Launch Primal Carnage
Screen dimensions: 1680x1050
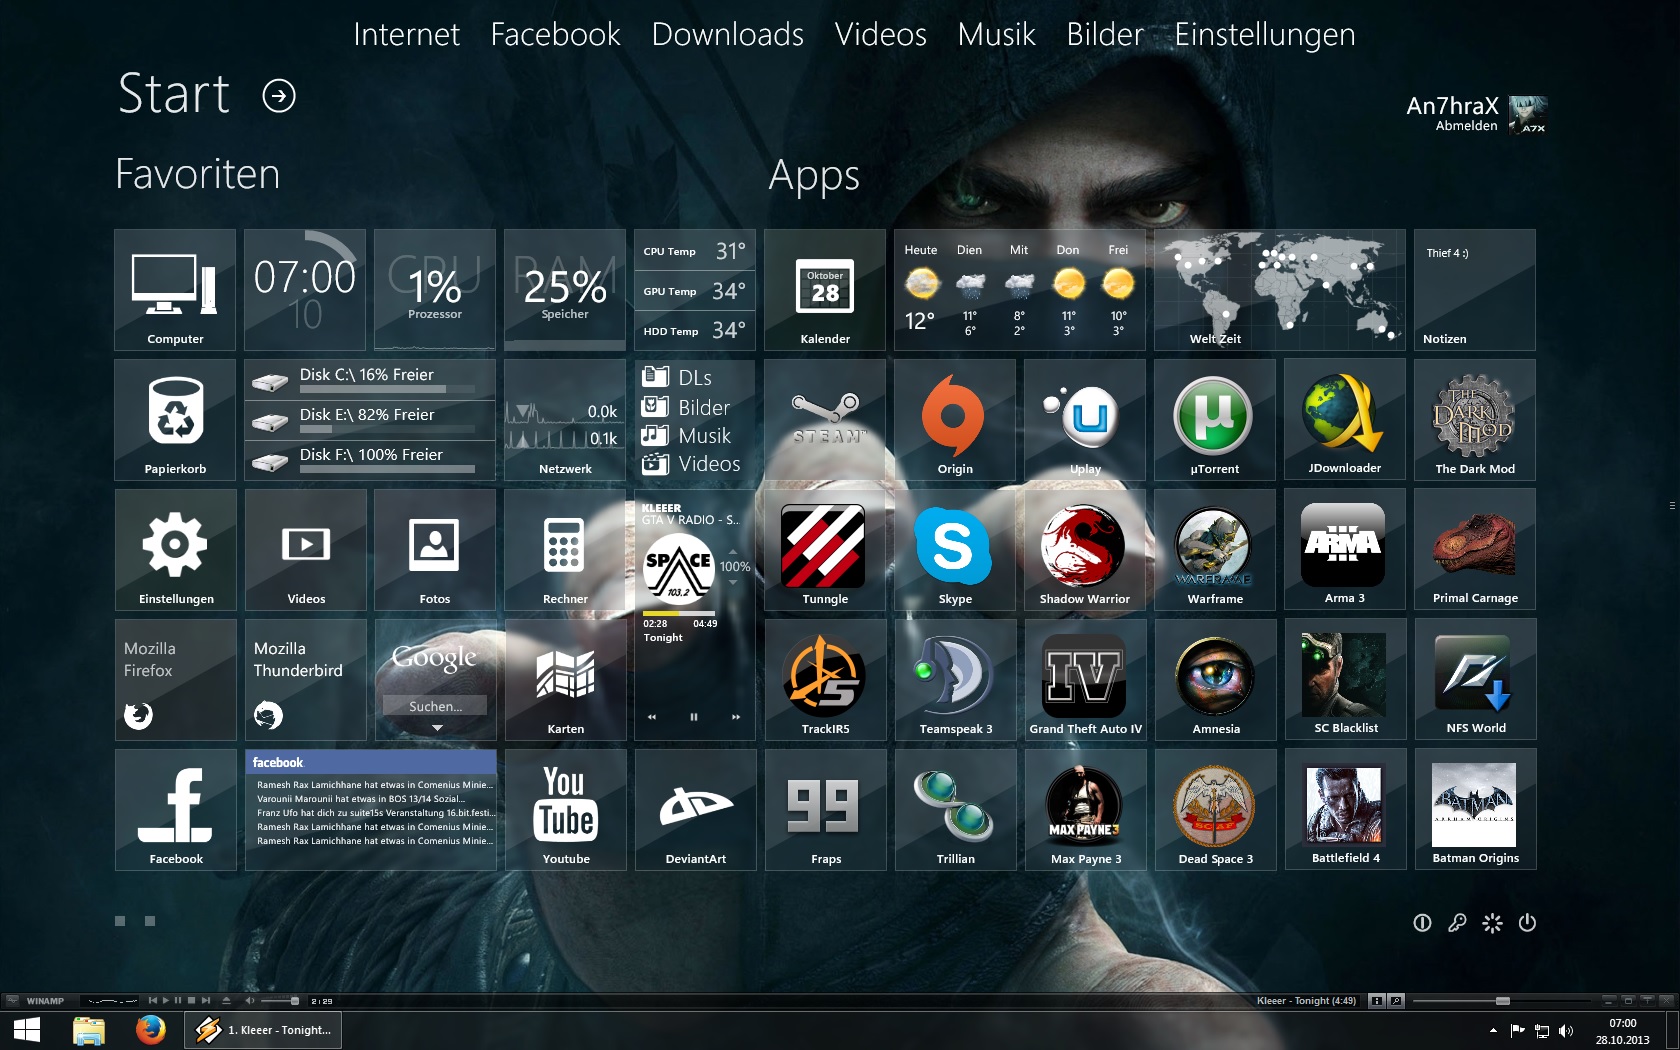1475,550
